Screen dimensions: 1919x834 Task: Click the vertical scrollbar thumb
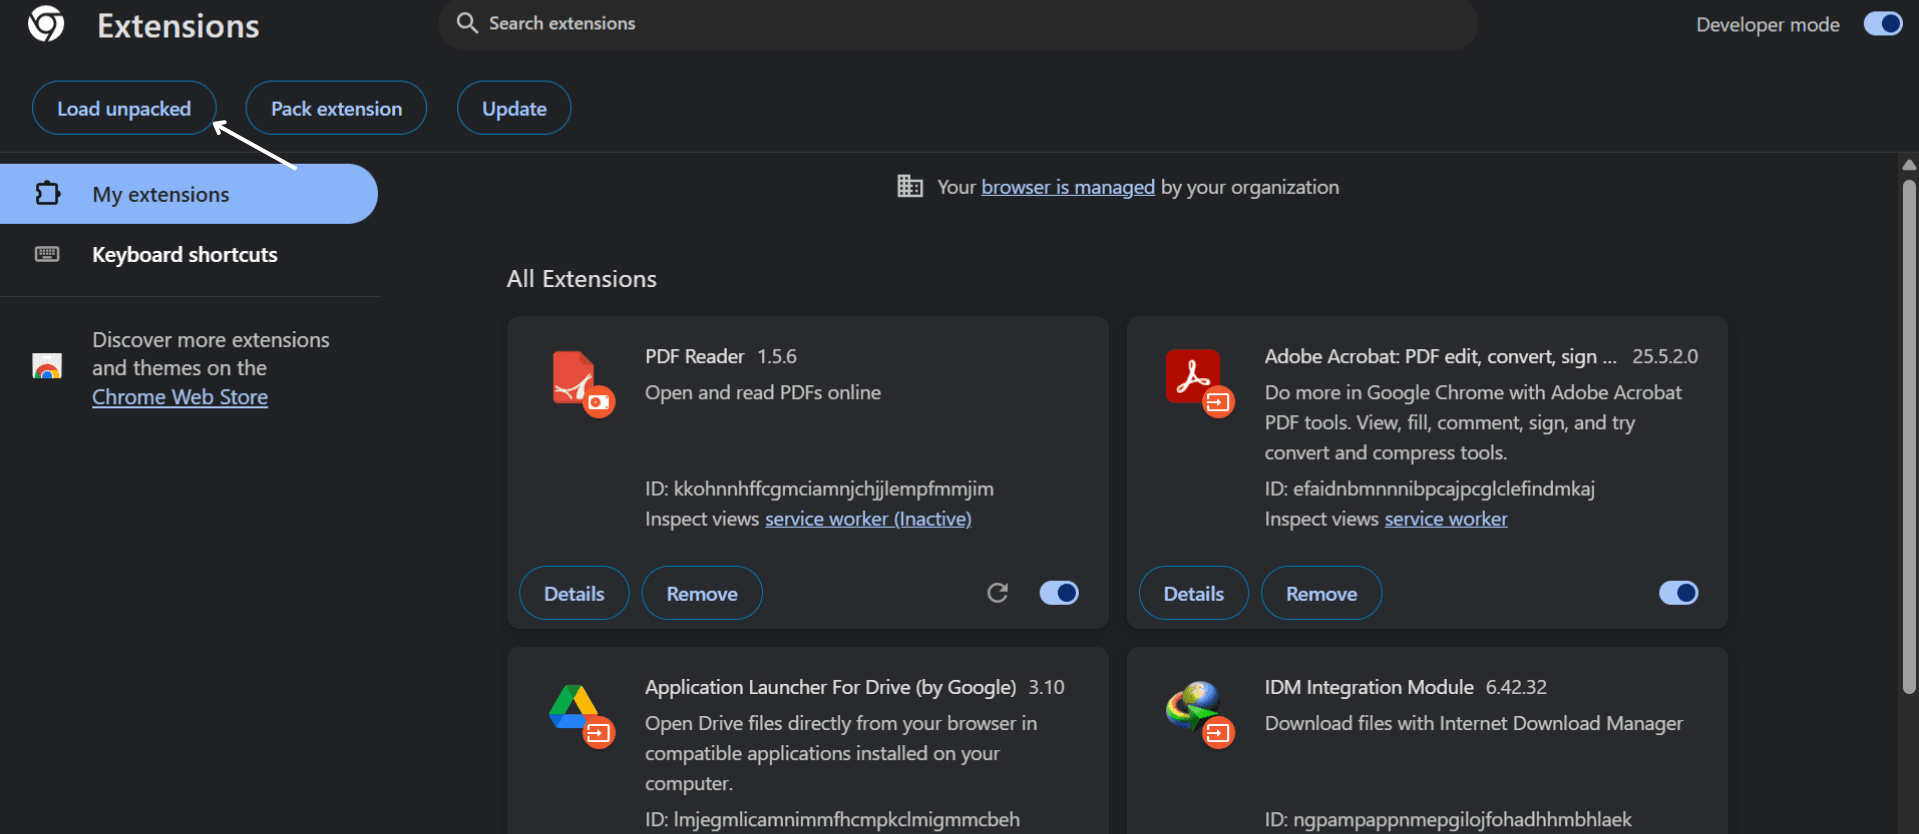coord(1909,436)
